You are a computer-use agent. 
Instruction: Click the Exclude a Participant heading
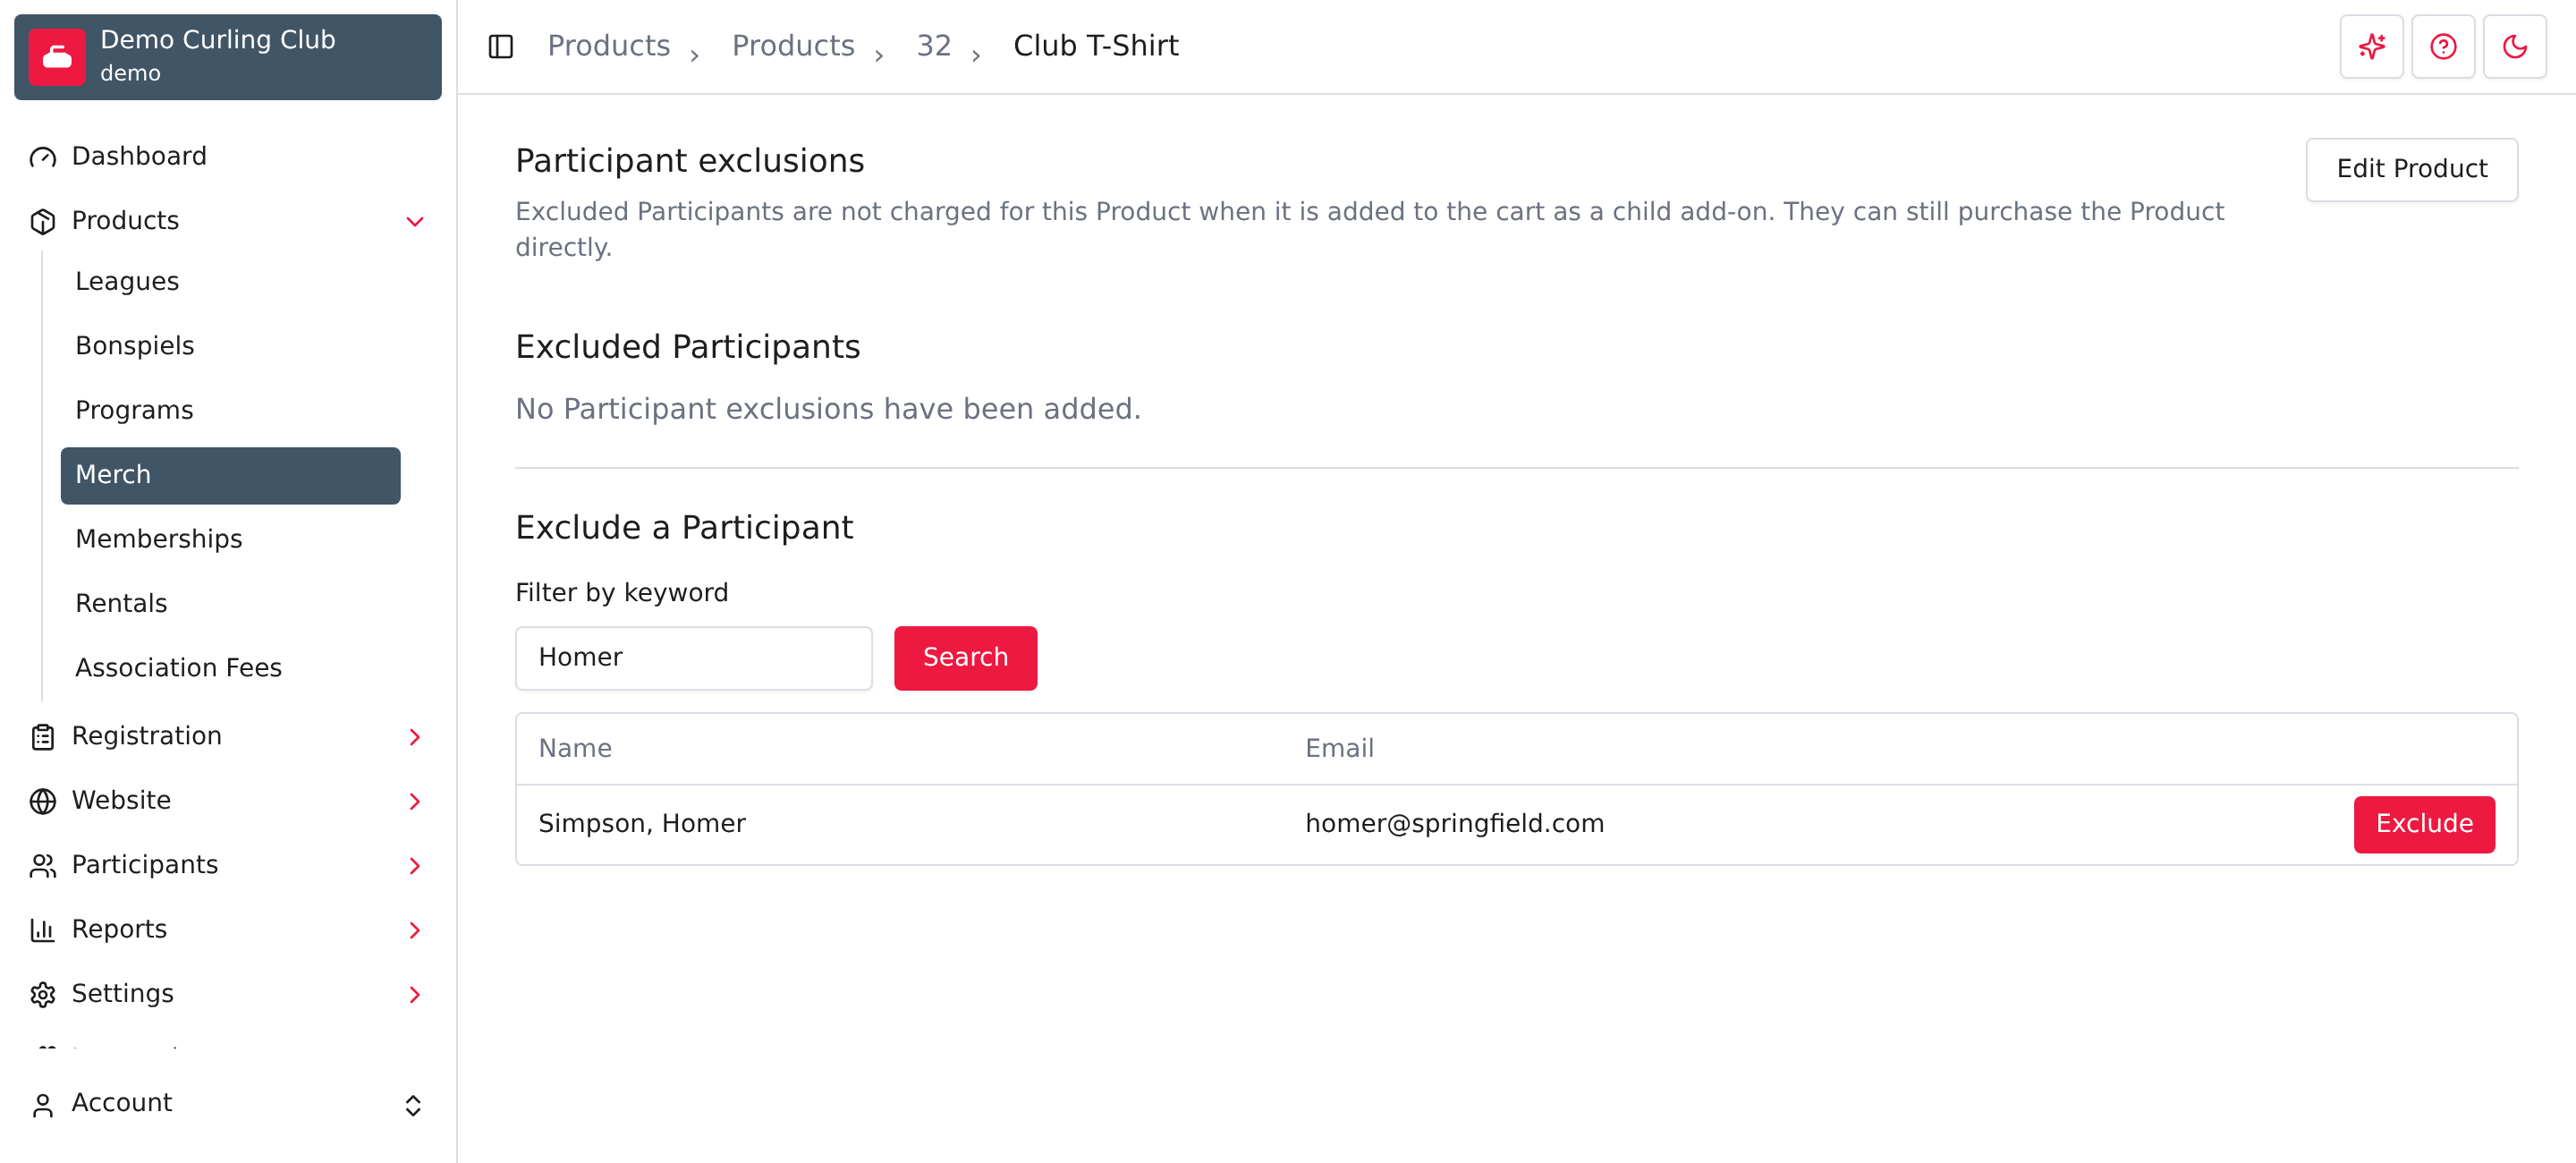pos(684,528)
